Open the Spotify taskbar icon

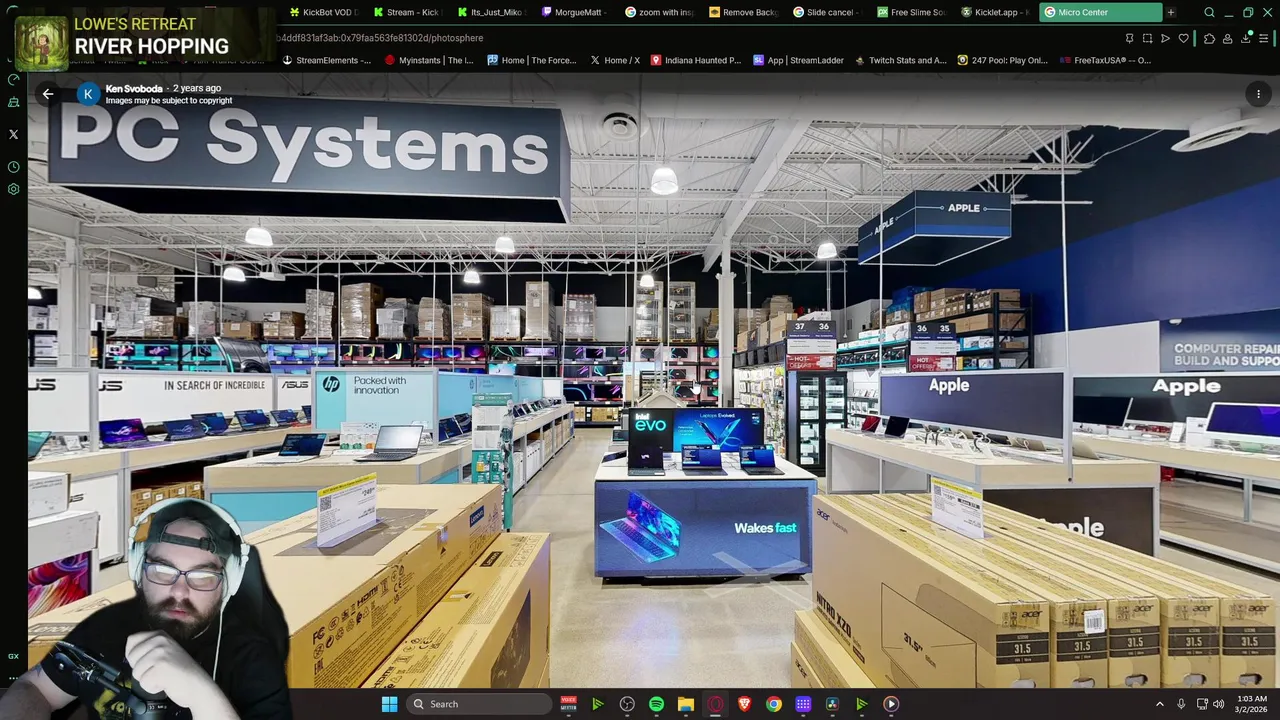(x=656, y=704)
